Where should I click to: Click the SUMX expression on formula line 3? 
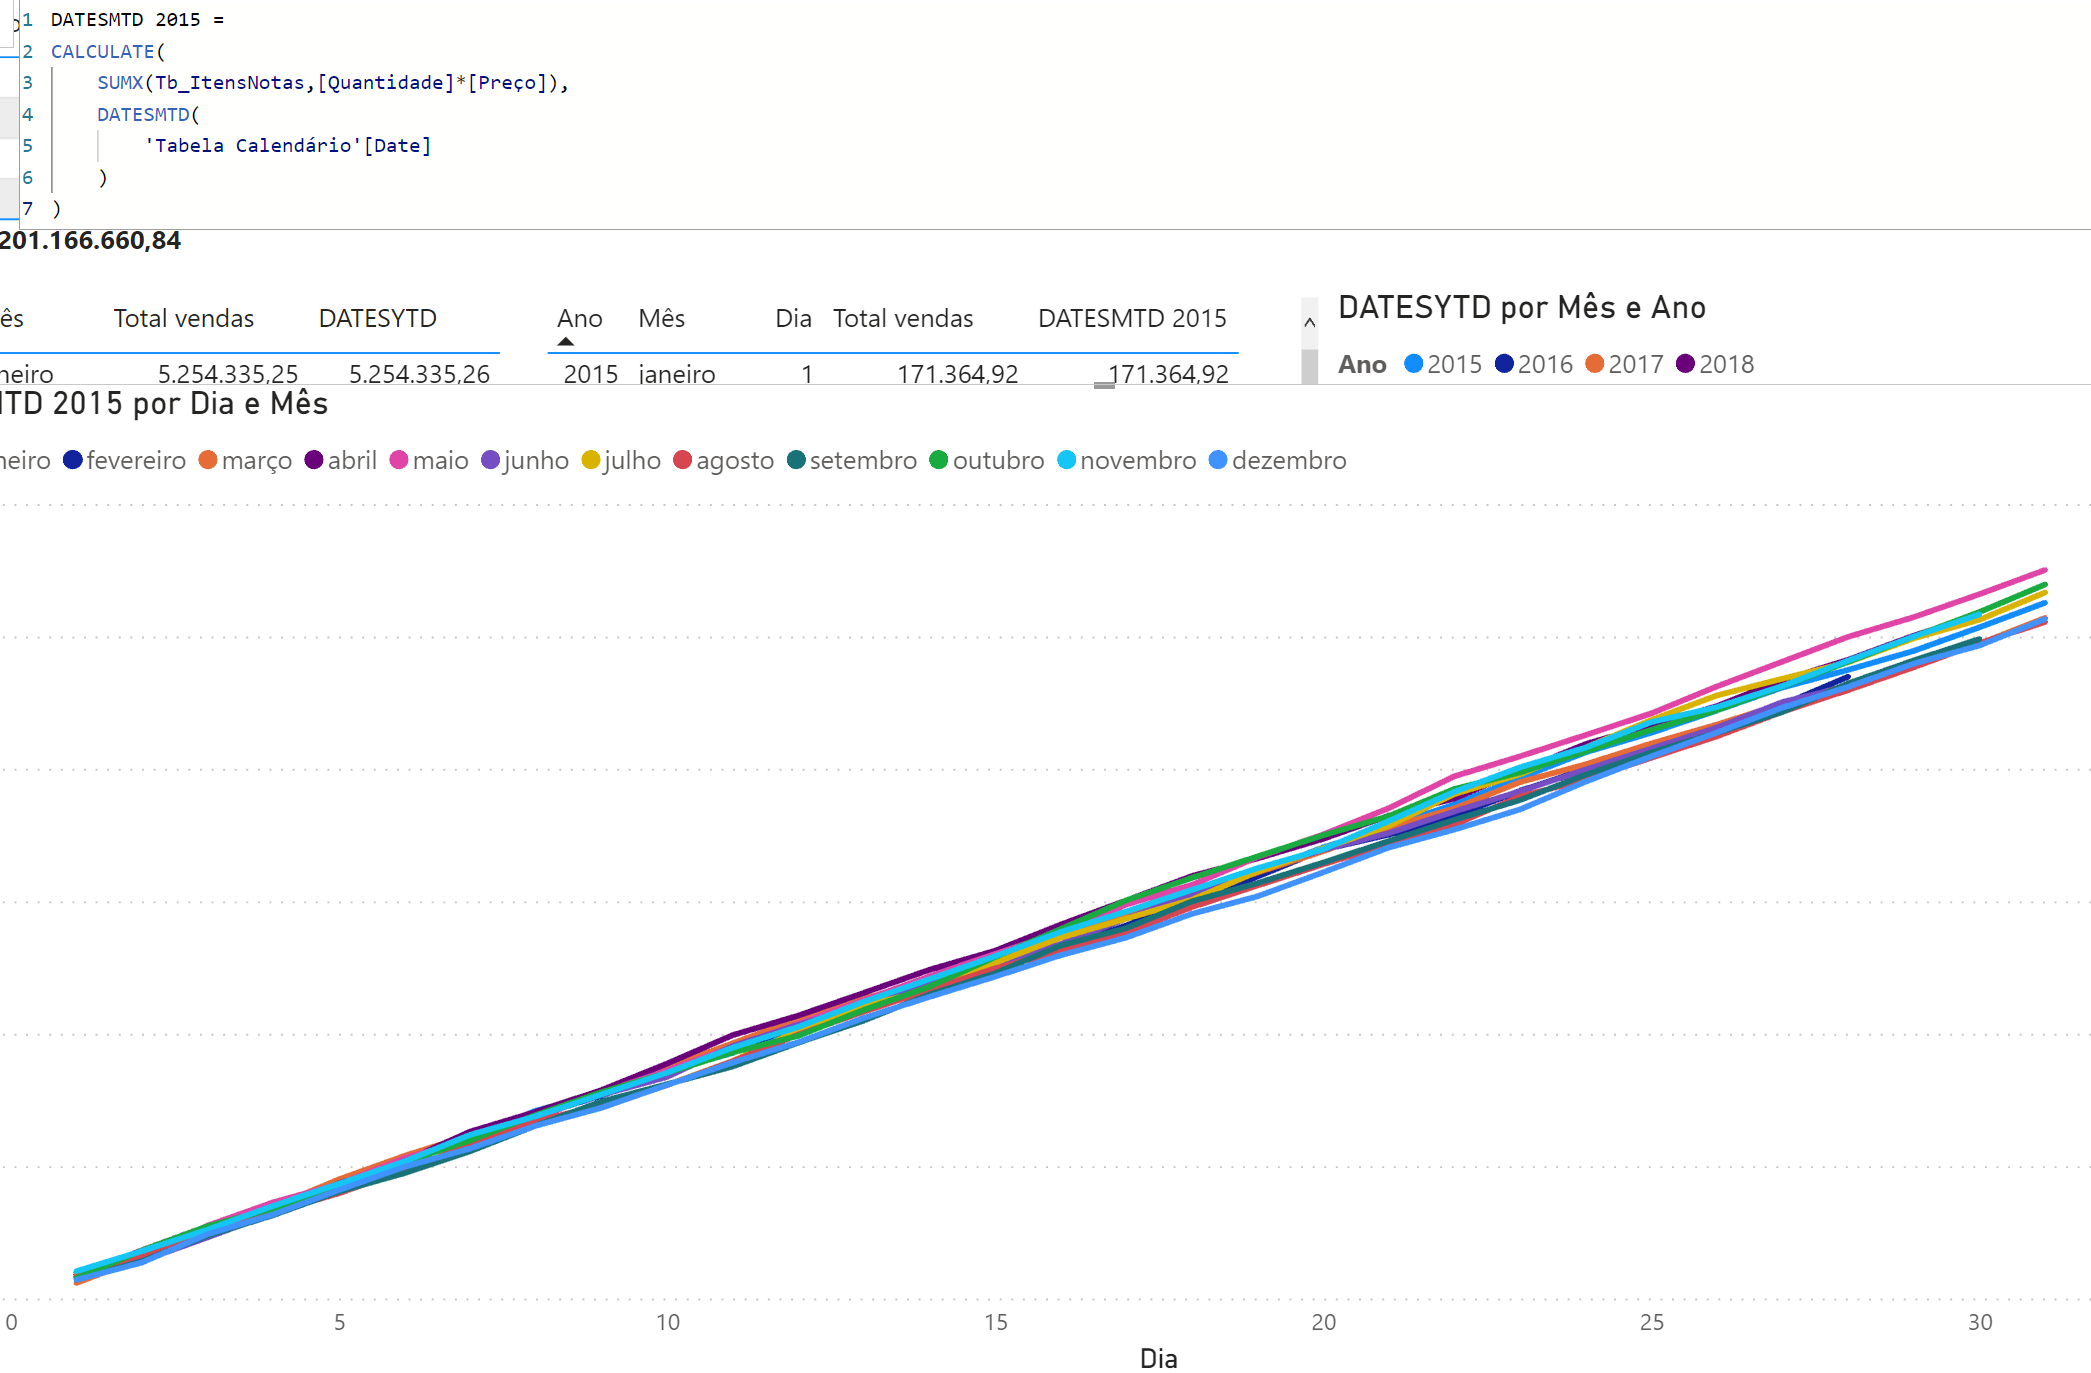[333, 83]
